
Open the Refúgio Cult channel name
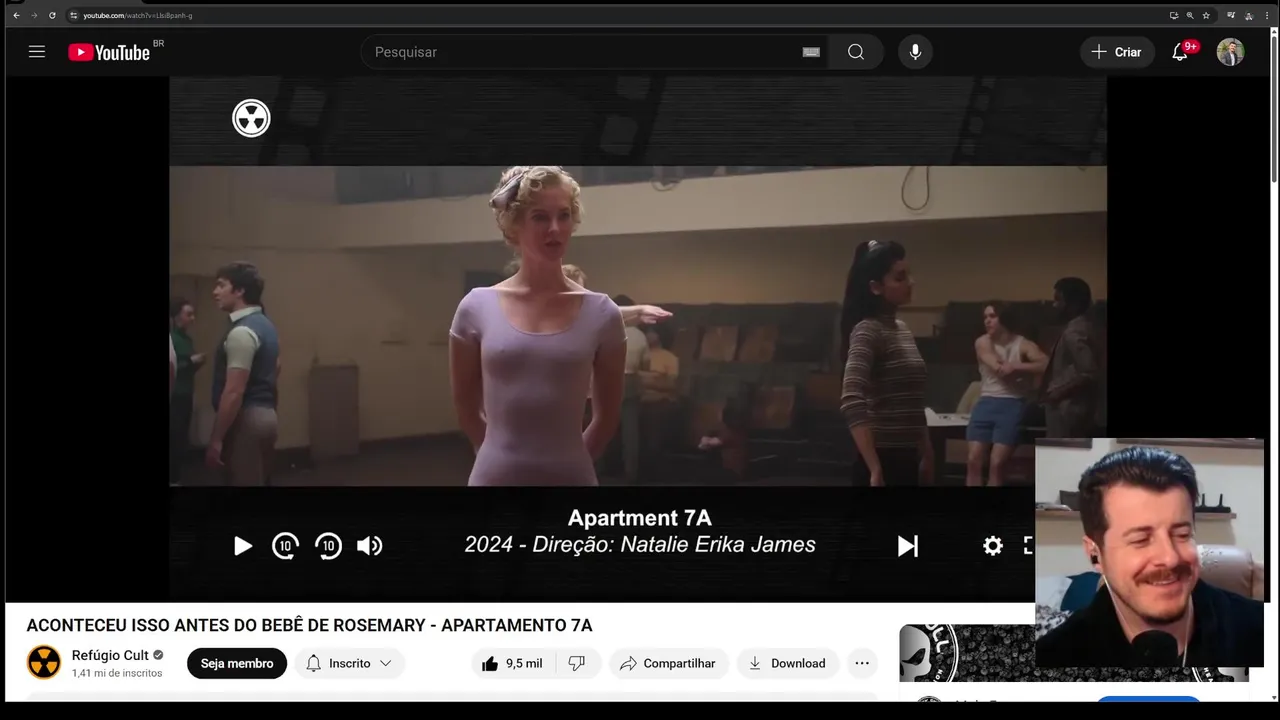tap(110, 656)
